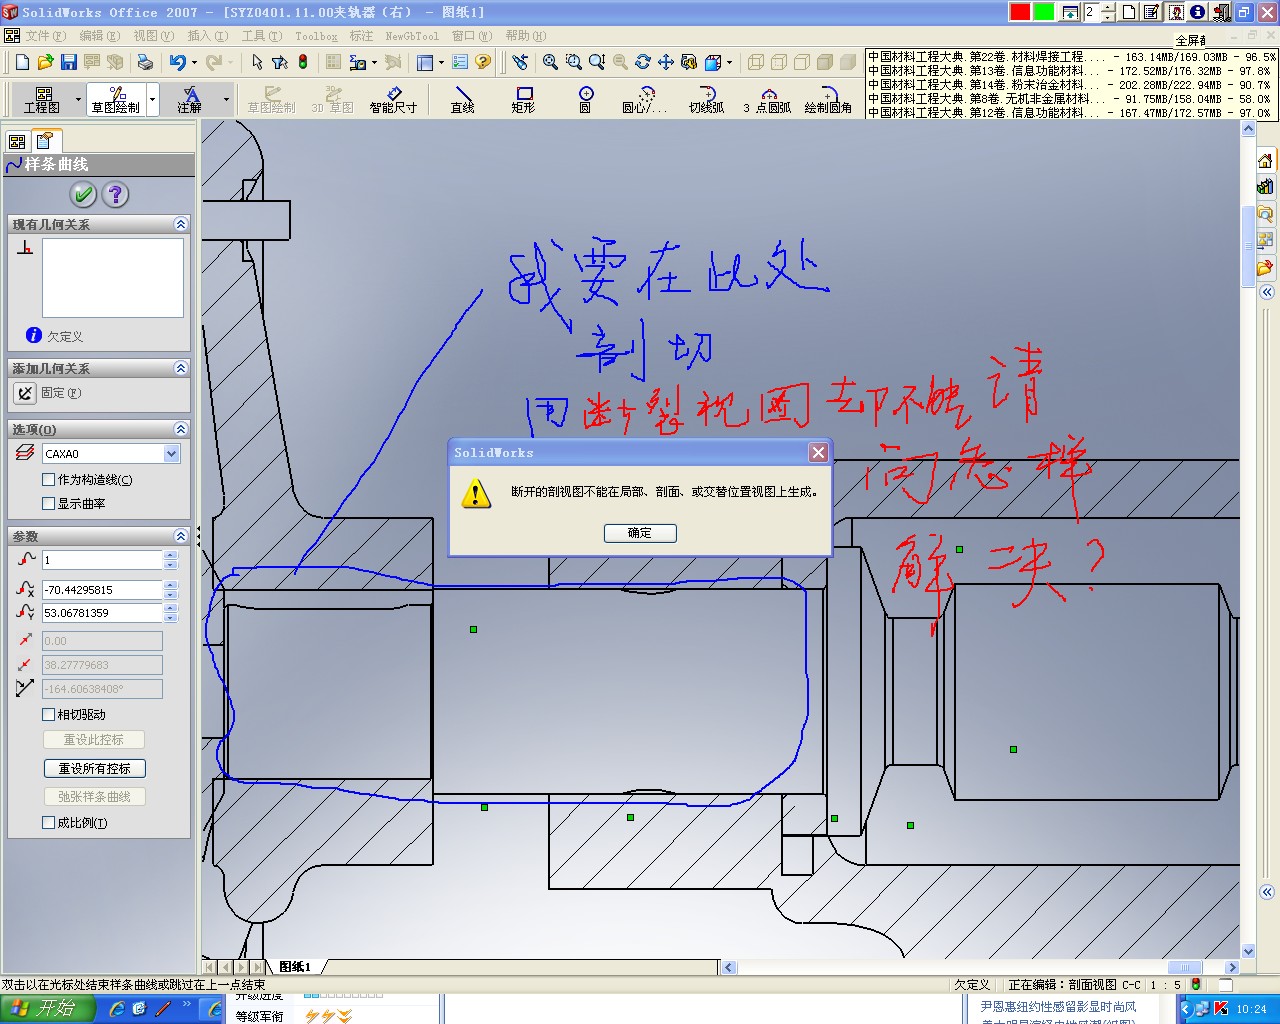
Task: Click the 窗口 menu
Action: pyautogui.click(x=471, y=36)
